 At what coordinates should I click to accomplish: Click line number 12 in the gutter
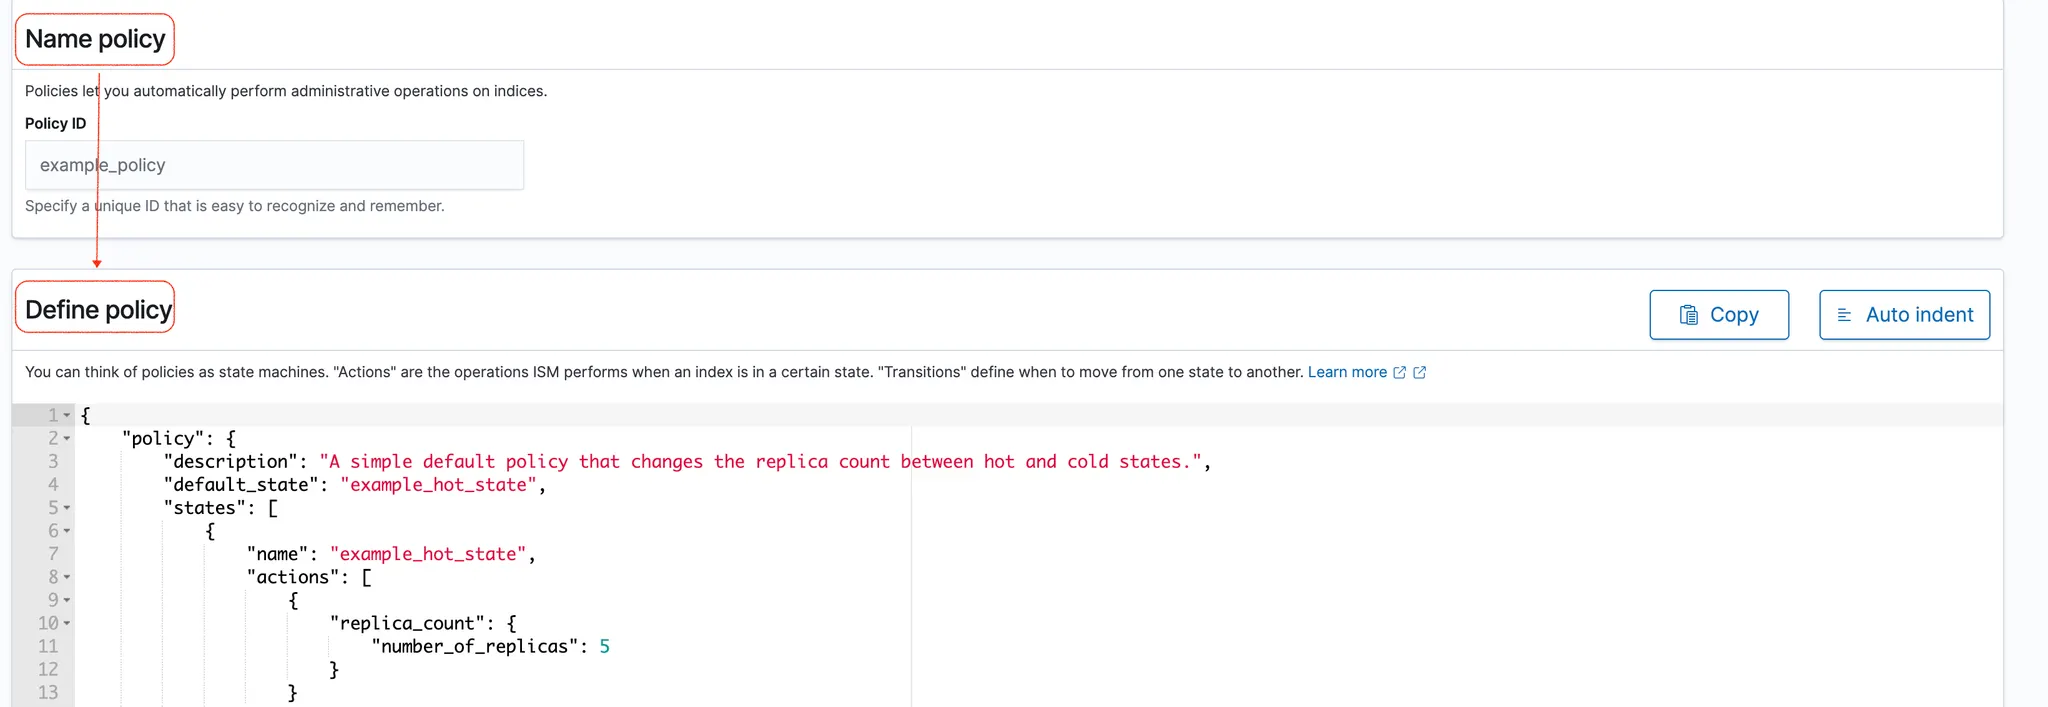point(48,669)
